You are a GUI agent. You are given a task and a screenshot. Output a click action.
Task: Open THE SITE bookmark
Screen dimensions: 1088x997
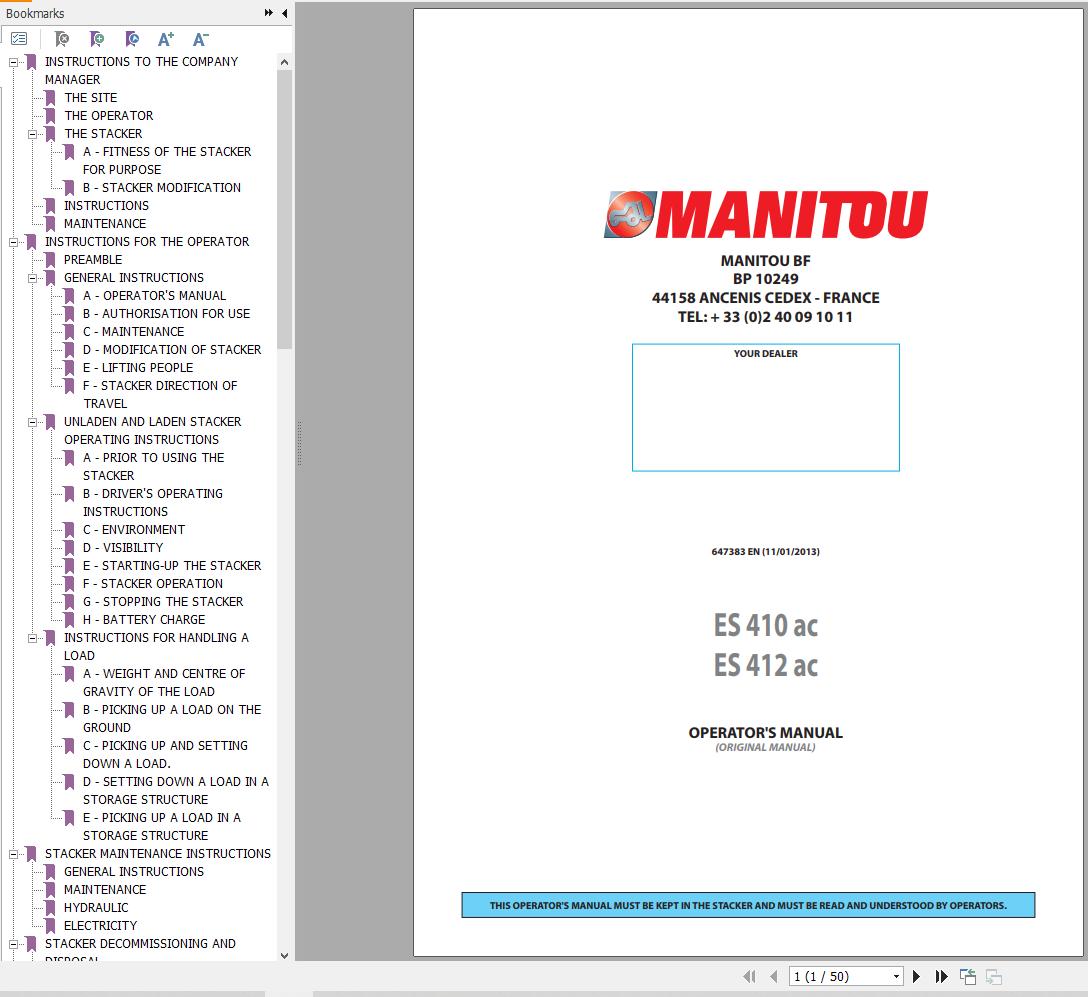[x=90, y=98]
